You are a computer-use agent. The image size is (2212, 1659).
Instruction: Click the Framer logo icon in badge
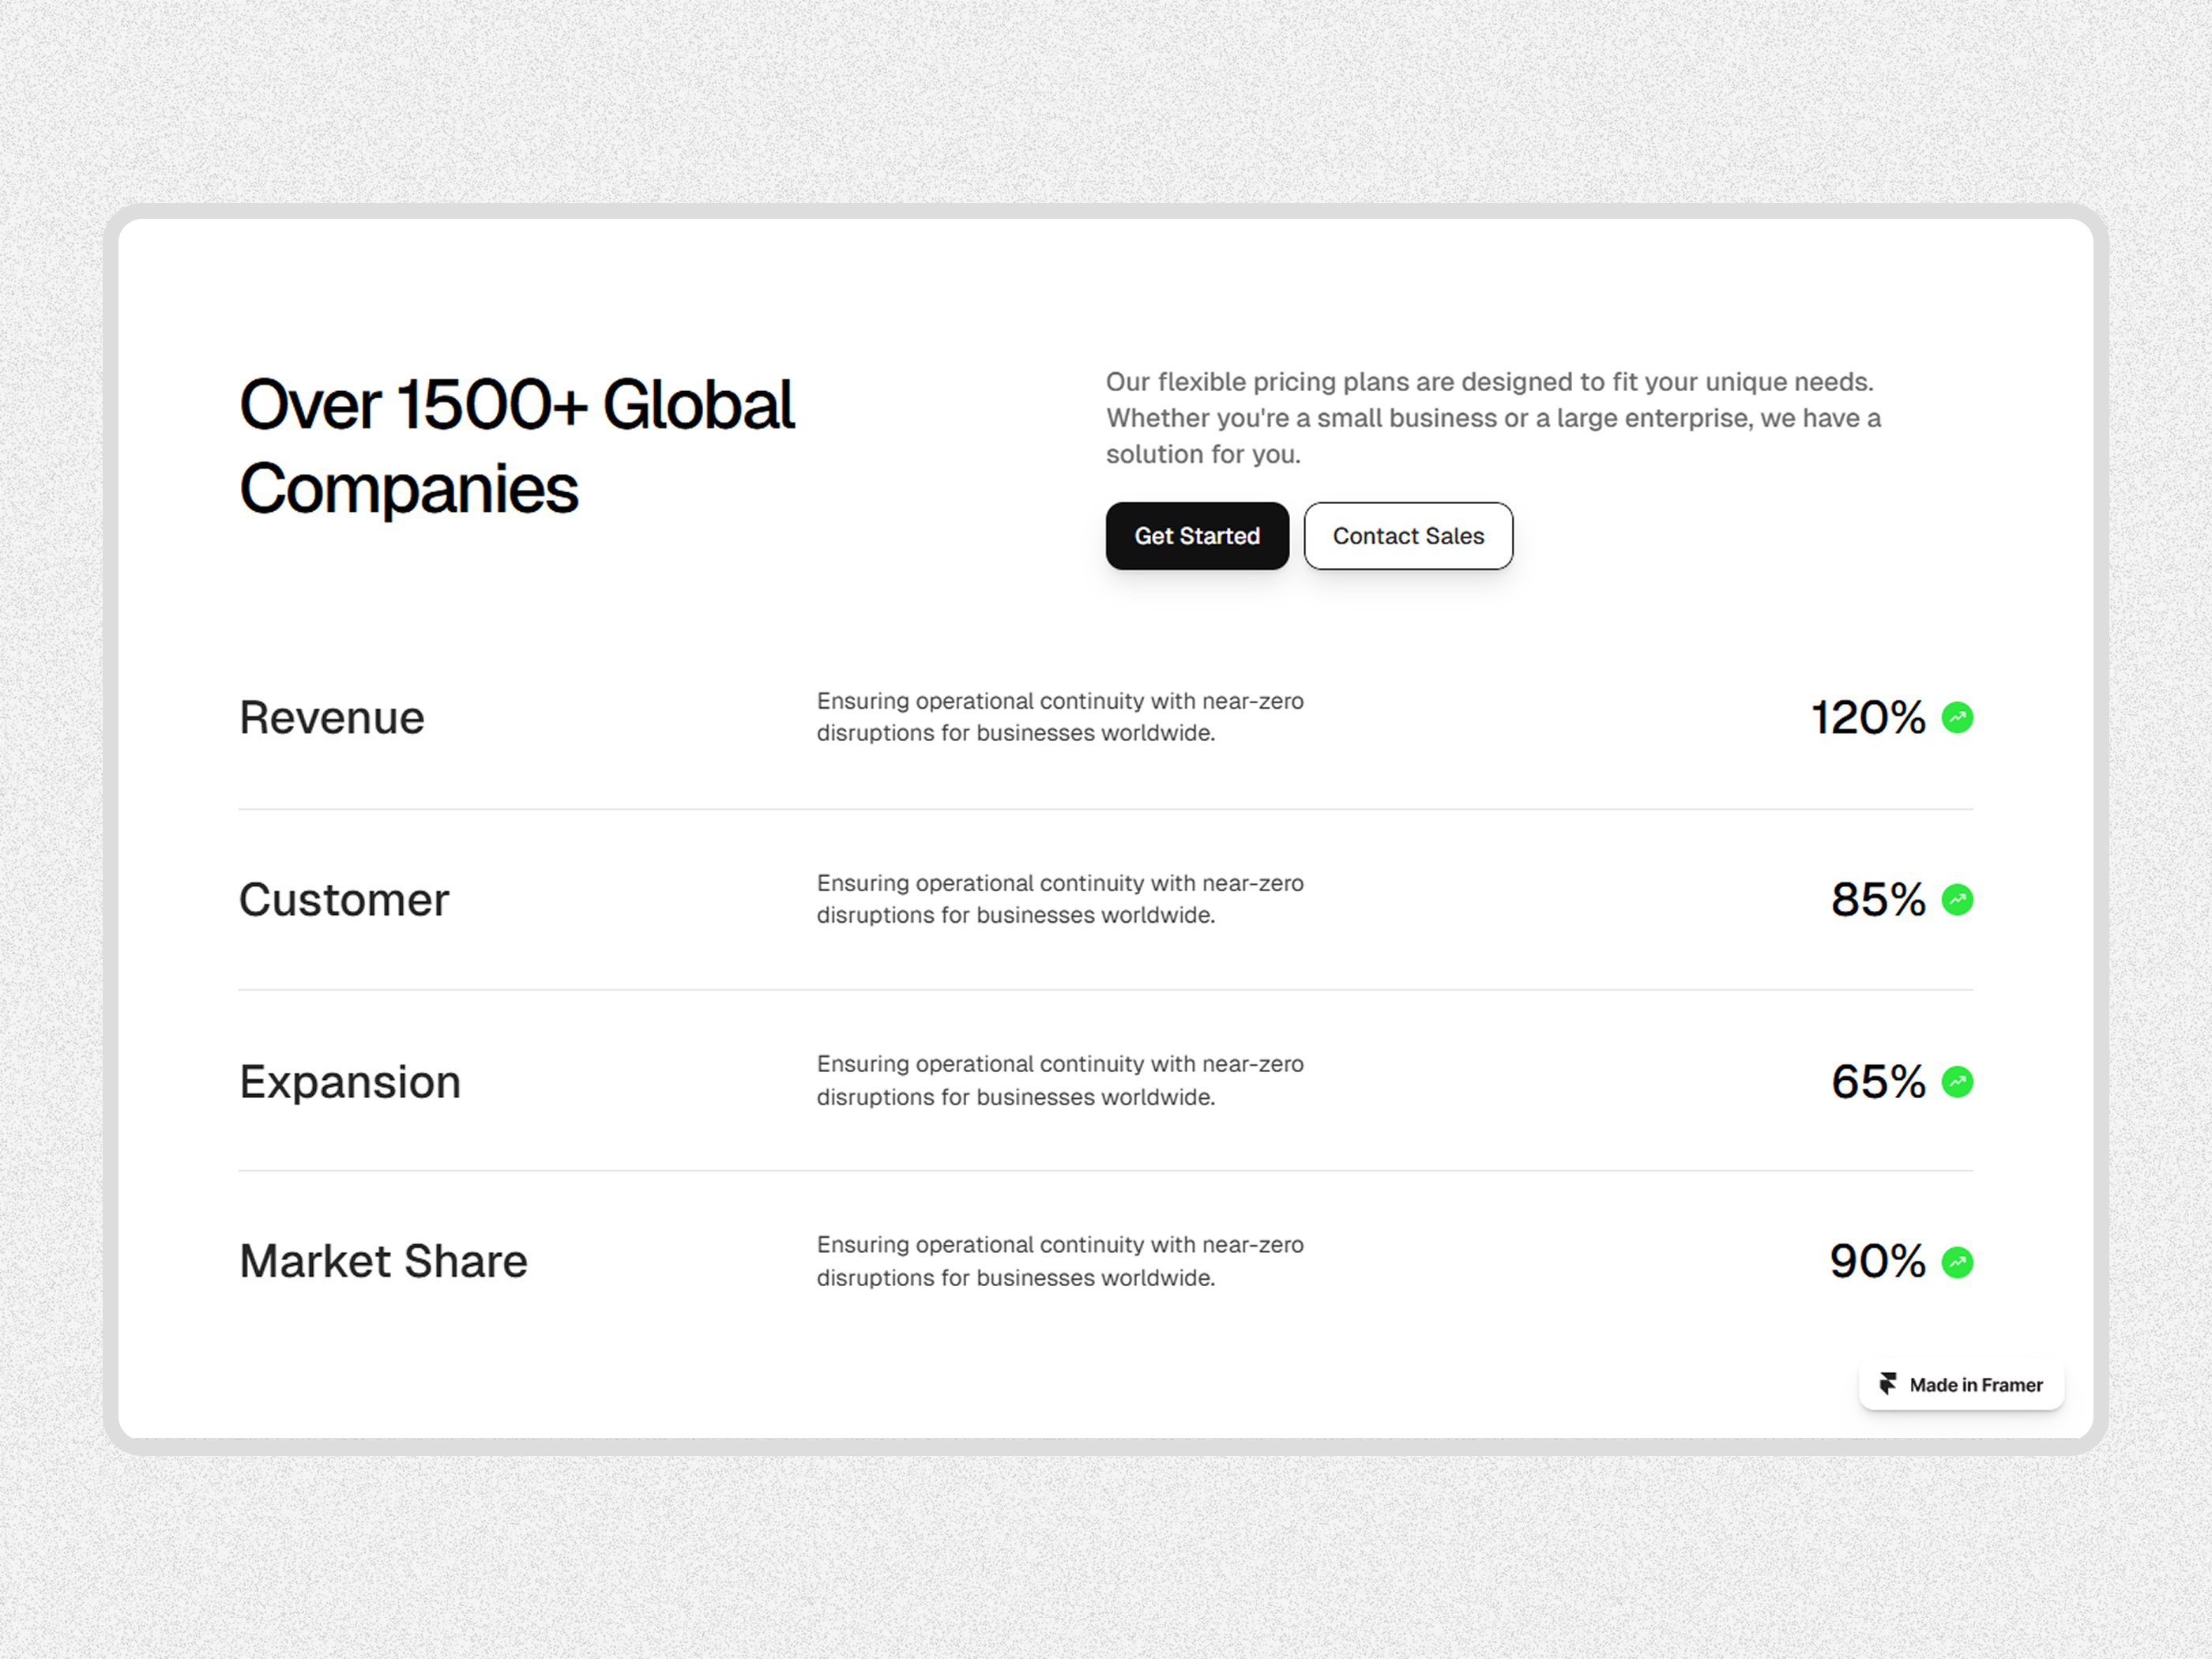tap(1888, 1384)
